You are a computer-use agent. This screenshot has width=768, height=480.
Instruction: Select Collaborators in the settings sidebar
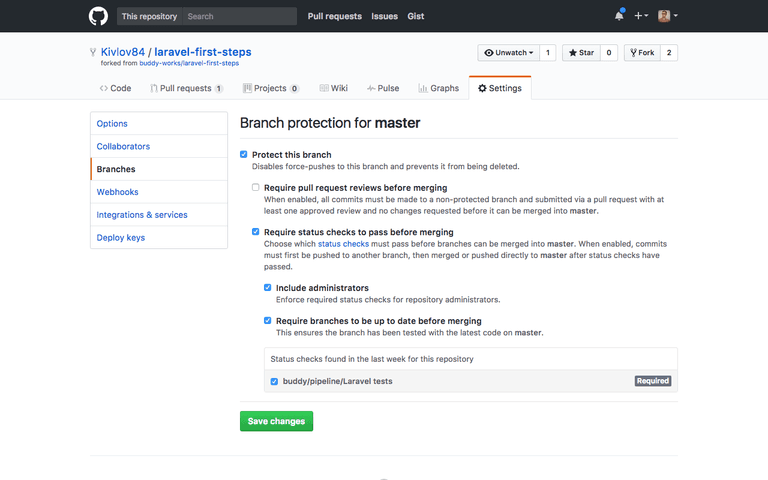coord(159,146)
